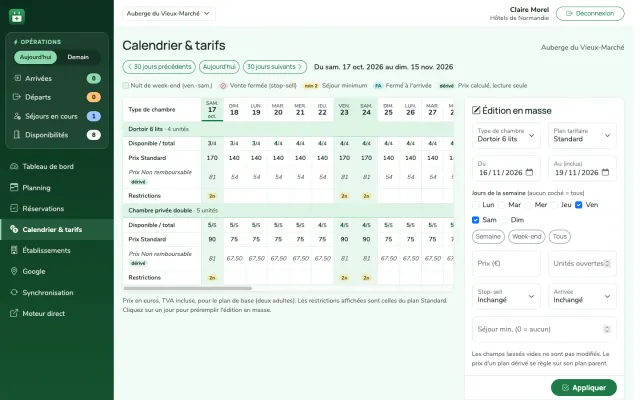Click the Unités ouvertes input field

click(582, 263)
